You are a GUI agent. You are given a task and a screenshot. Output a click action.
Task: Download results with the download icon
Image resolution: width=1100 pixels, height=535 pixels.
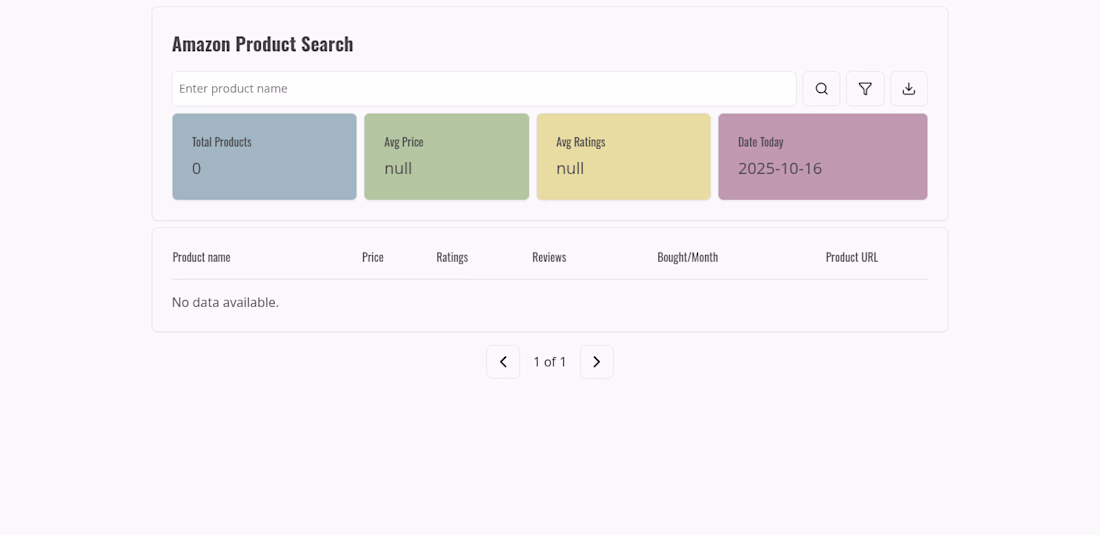[909, 89]
